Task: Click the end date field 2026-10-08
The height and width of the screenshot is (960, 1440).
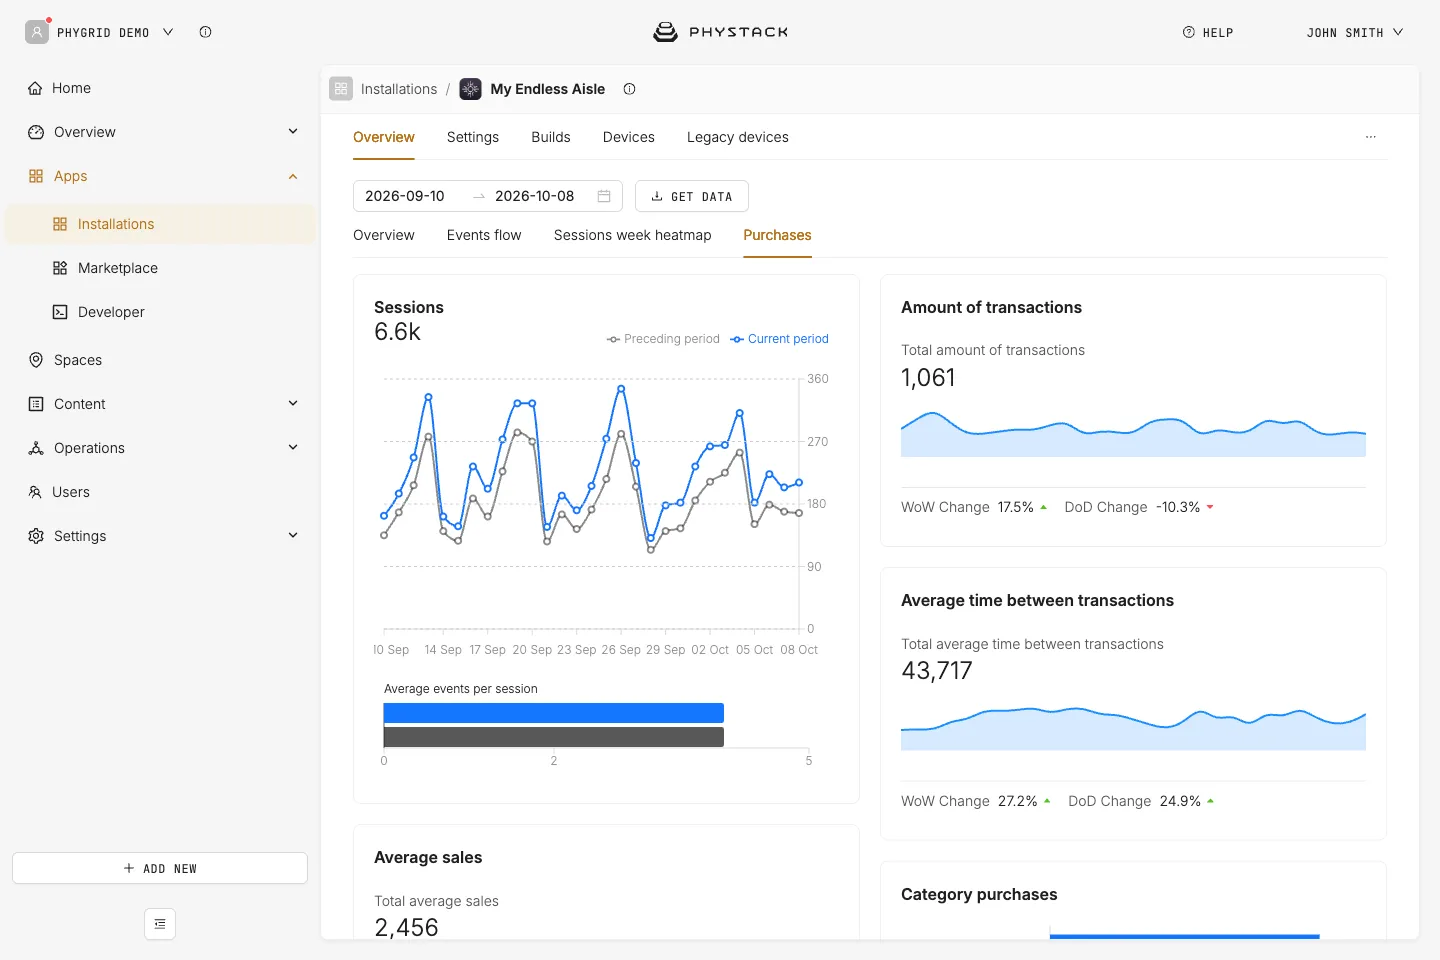Action: pyautogui.click(x=535, y=196)
